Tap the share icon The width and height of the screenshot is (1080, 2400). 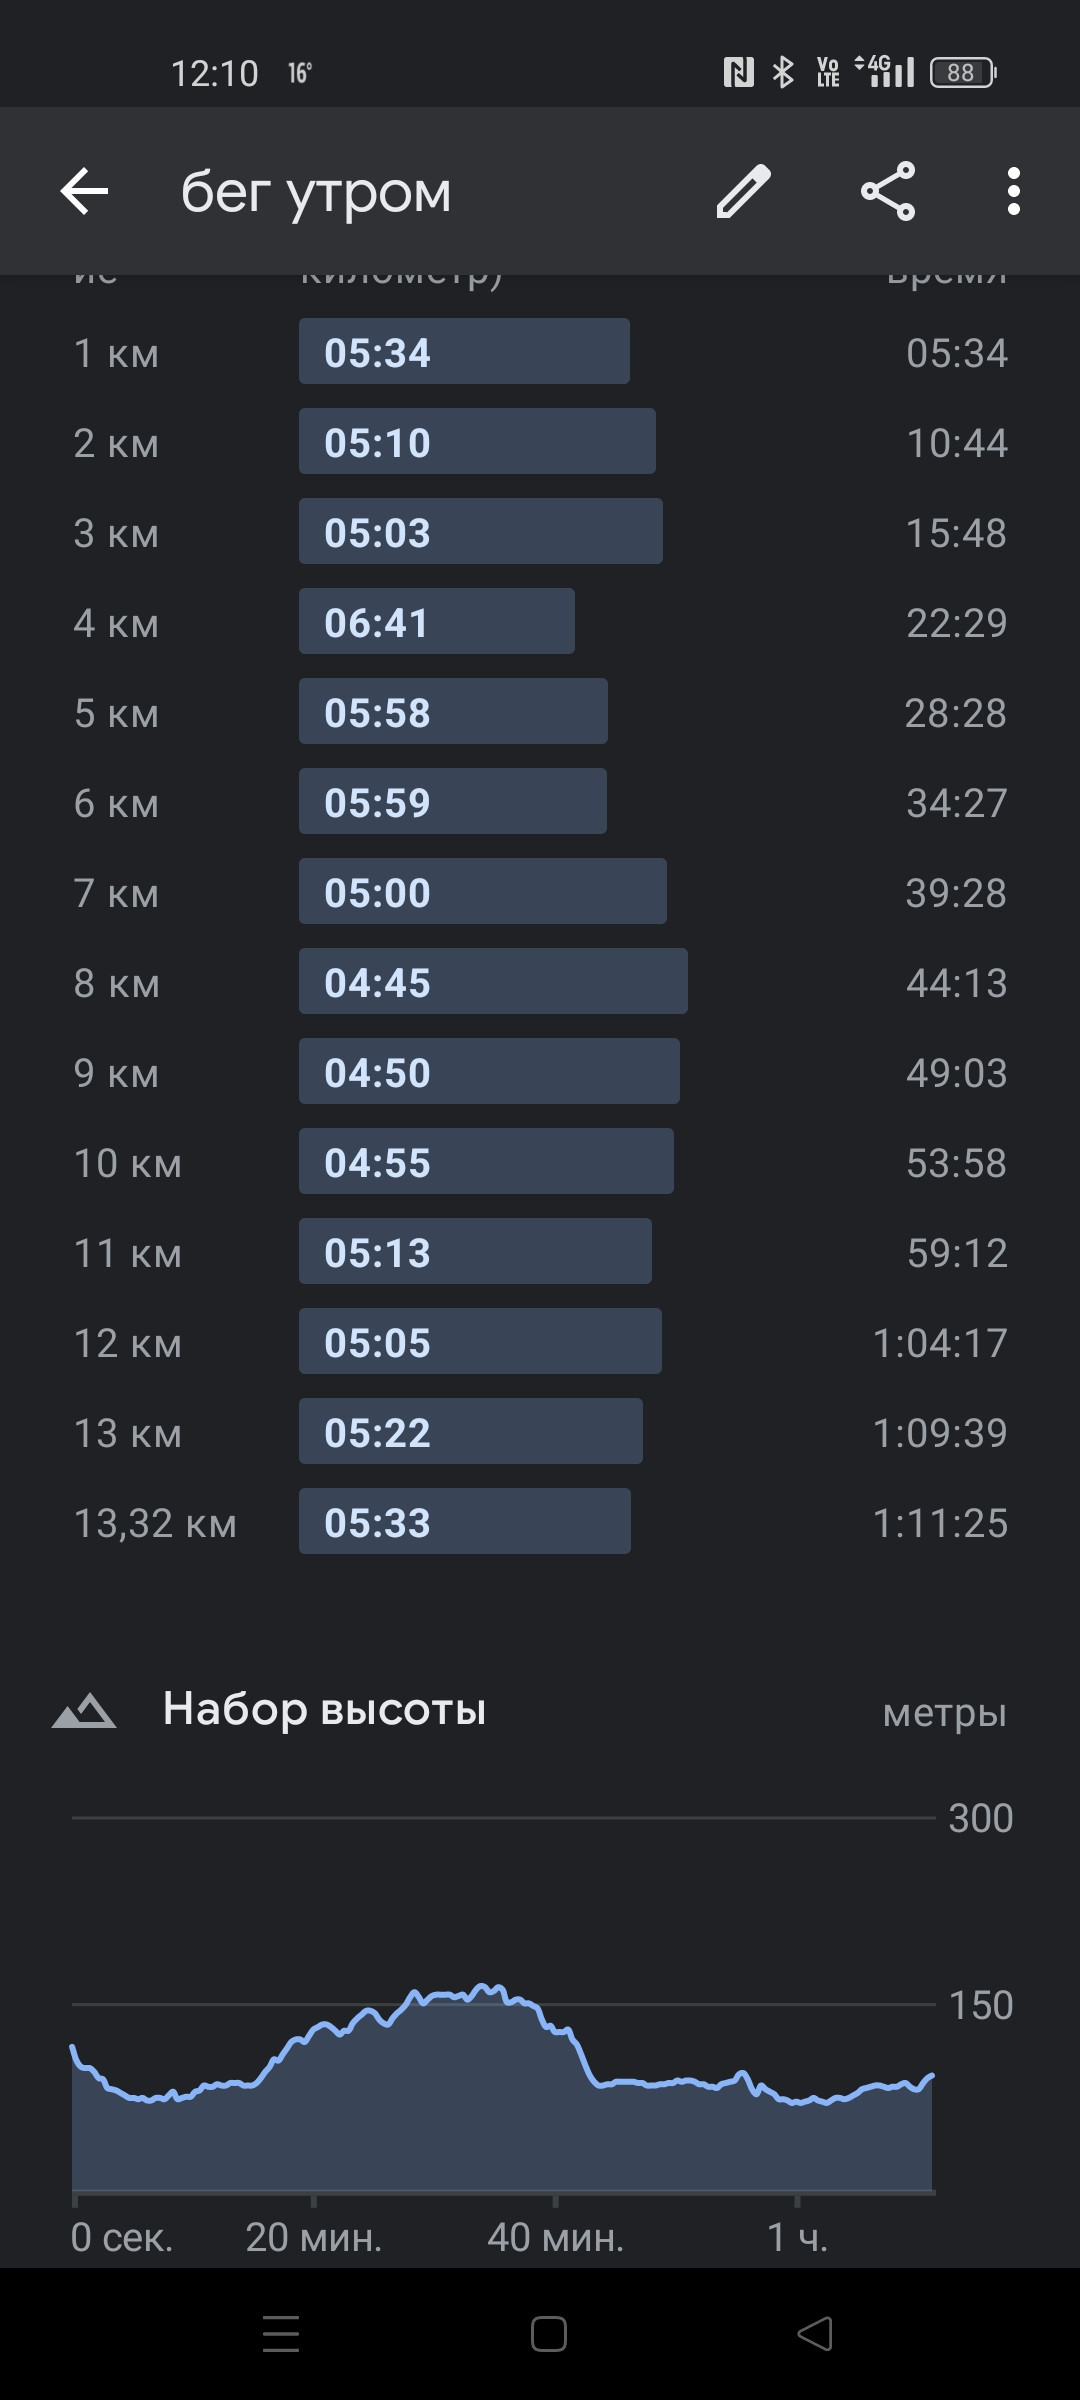[x=888, y=191]
